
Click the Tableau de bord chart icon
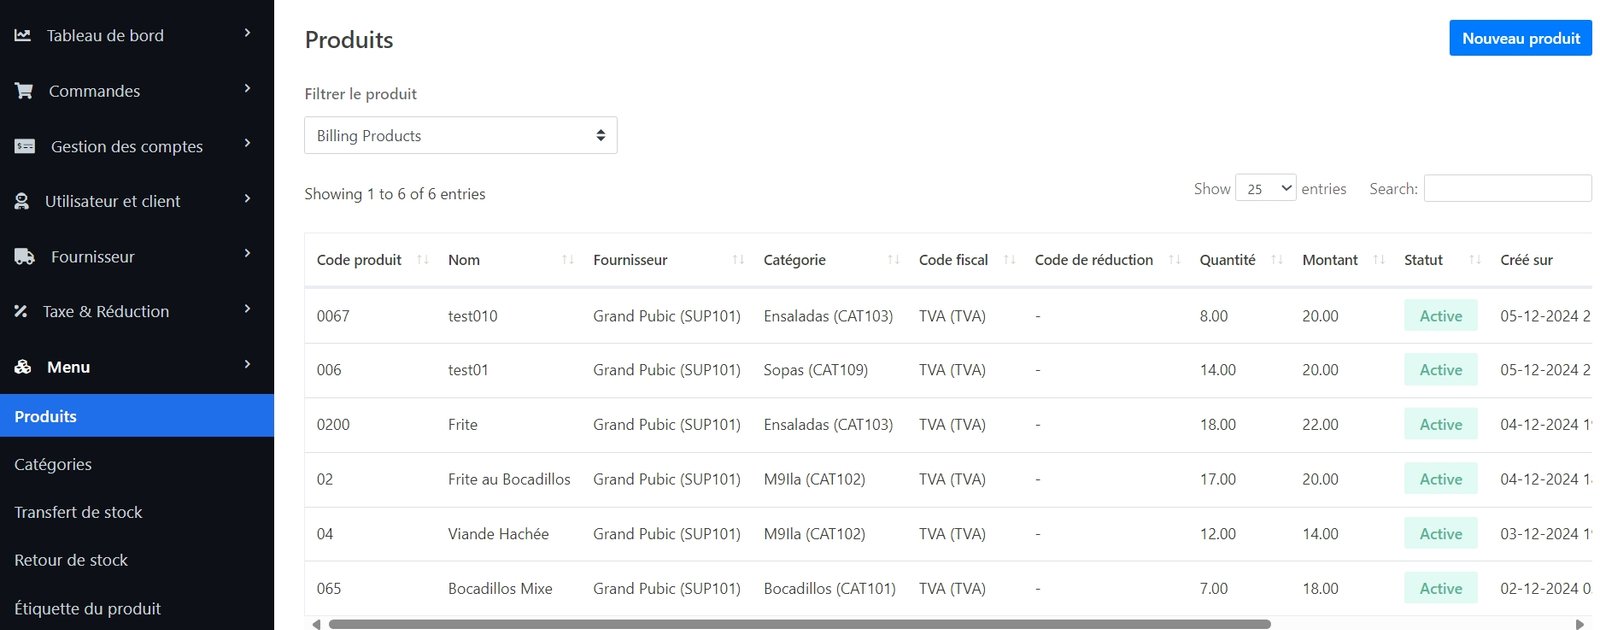pos(22,35)
